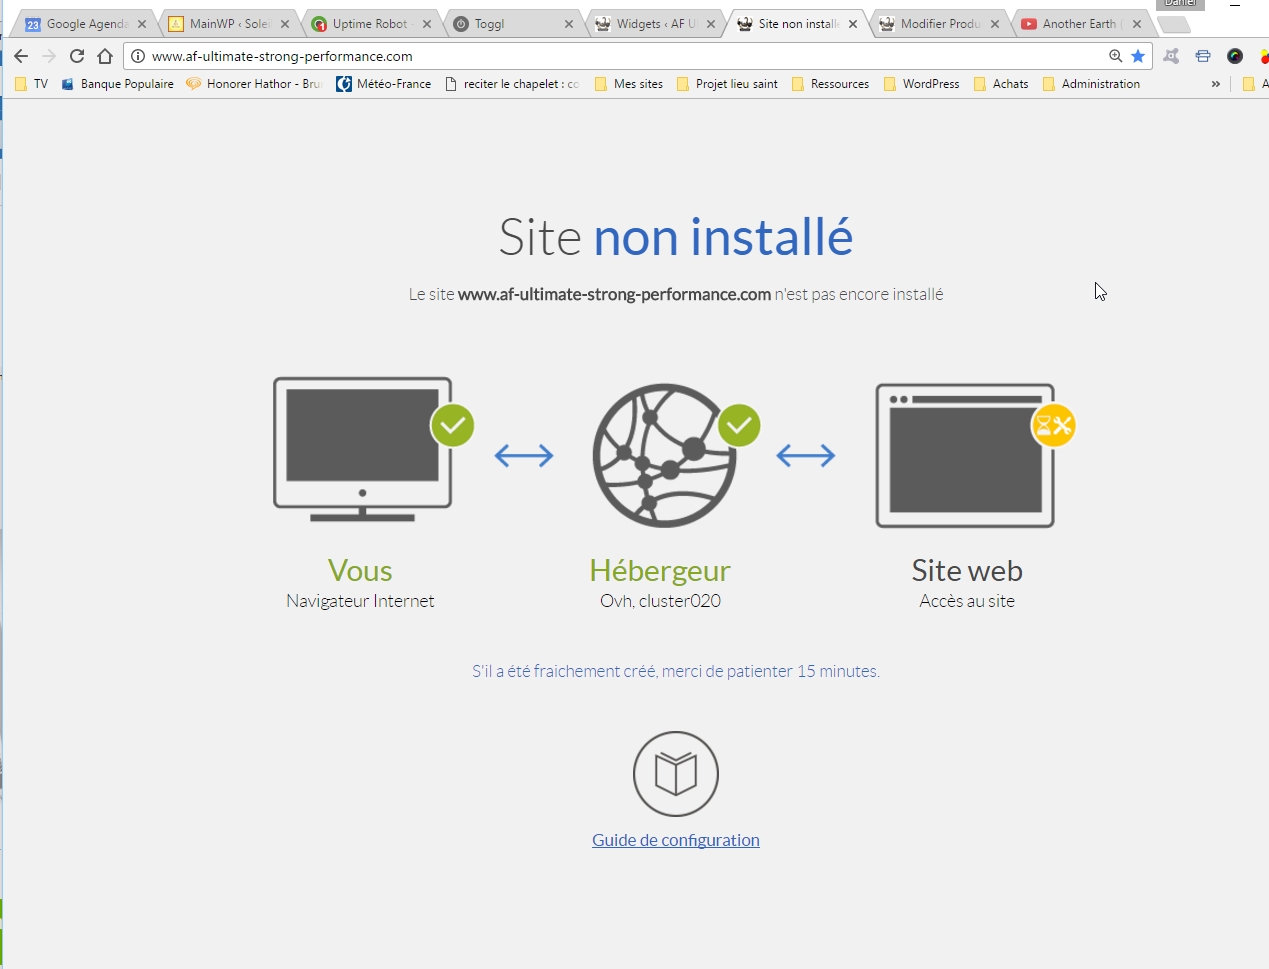Click the Vous computer monitor icon
The height and width of the screenshot is (969, 1269).
click(x=363, y=449)
